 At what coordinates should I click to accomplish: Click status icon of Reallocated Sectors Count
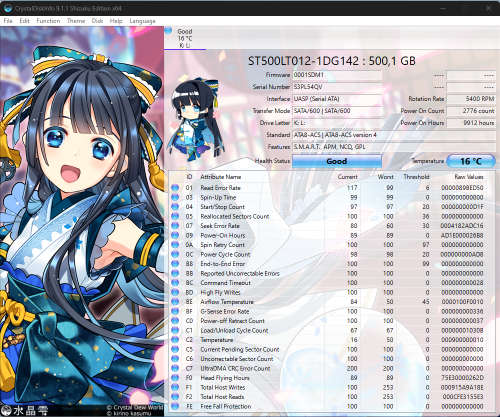click(175, 216)
